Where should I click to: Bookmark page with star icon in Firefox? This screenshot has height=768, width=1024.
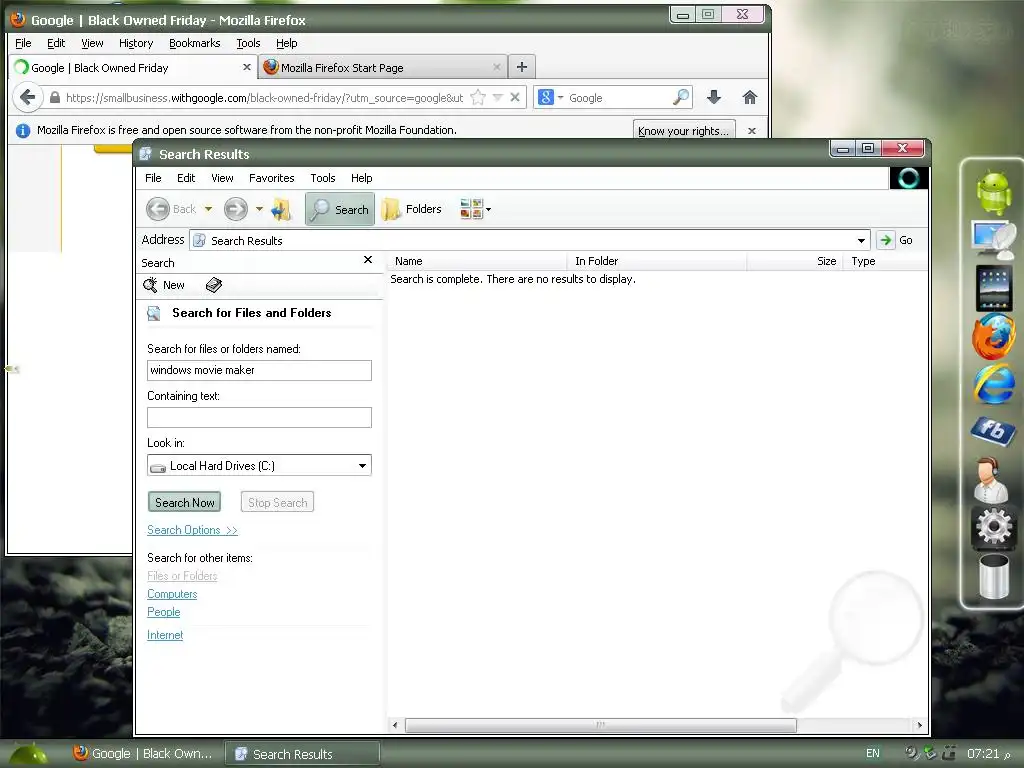tap(478, 97)
